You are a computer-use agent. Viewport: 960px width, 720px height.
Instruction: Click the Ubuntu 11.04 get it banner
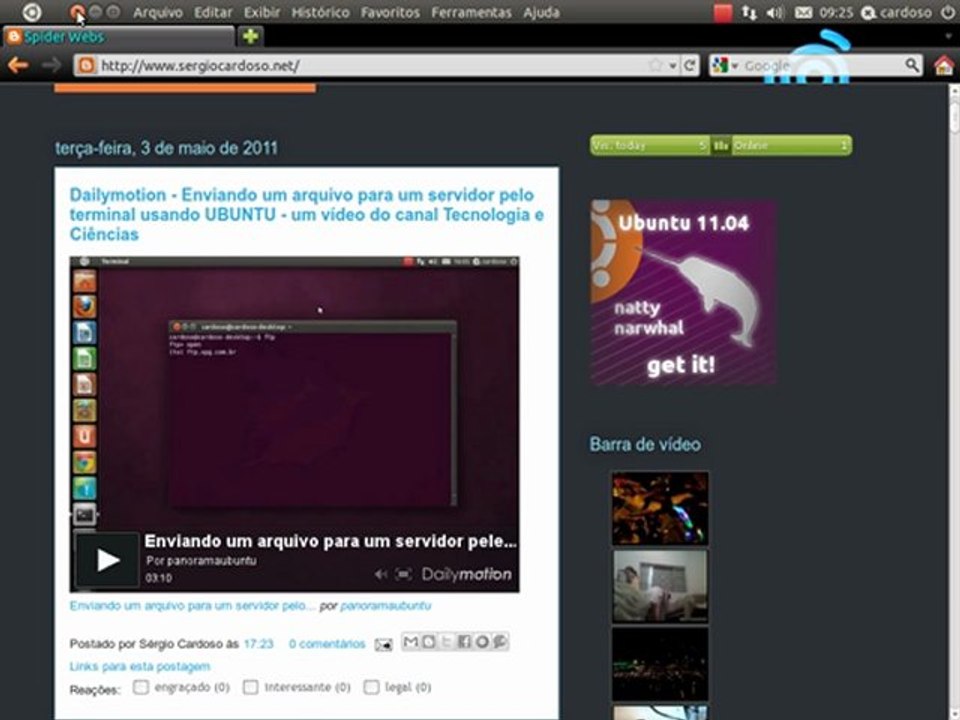[x=684, y=293]
